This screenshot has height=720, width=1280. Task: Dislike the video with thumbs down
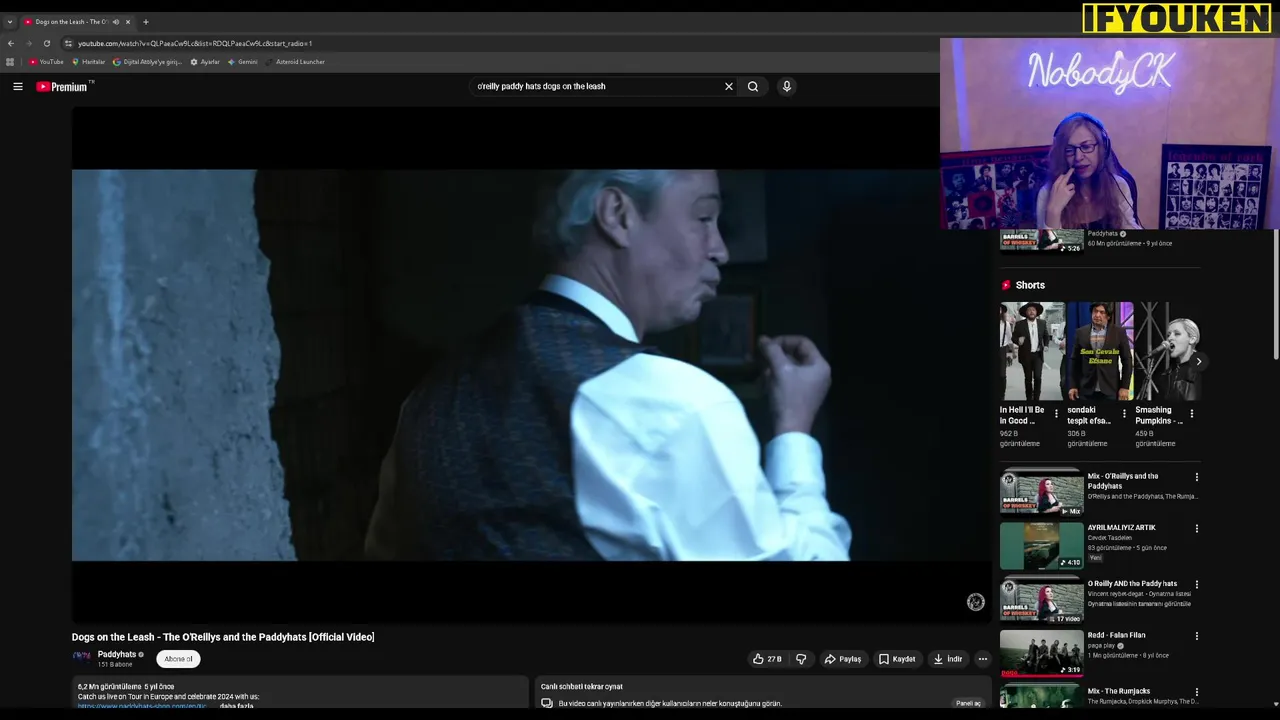[801, 659]
